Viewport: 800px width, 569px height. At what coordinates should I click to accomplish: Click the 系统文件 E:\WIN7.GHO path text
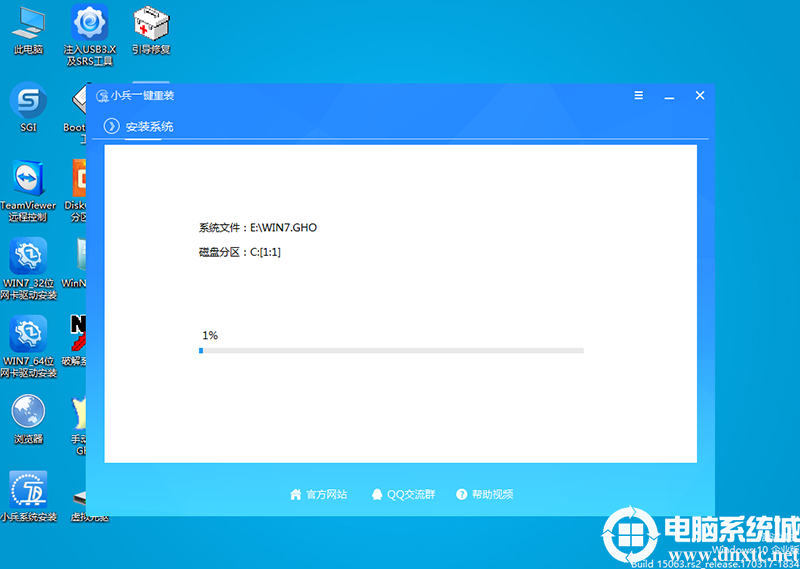click(258, 228)
